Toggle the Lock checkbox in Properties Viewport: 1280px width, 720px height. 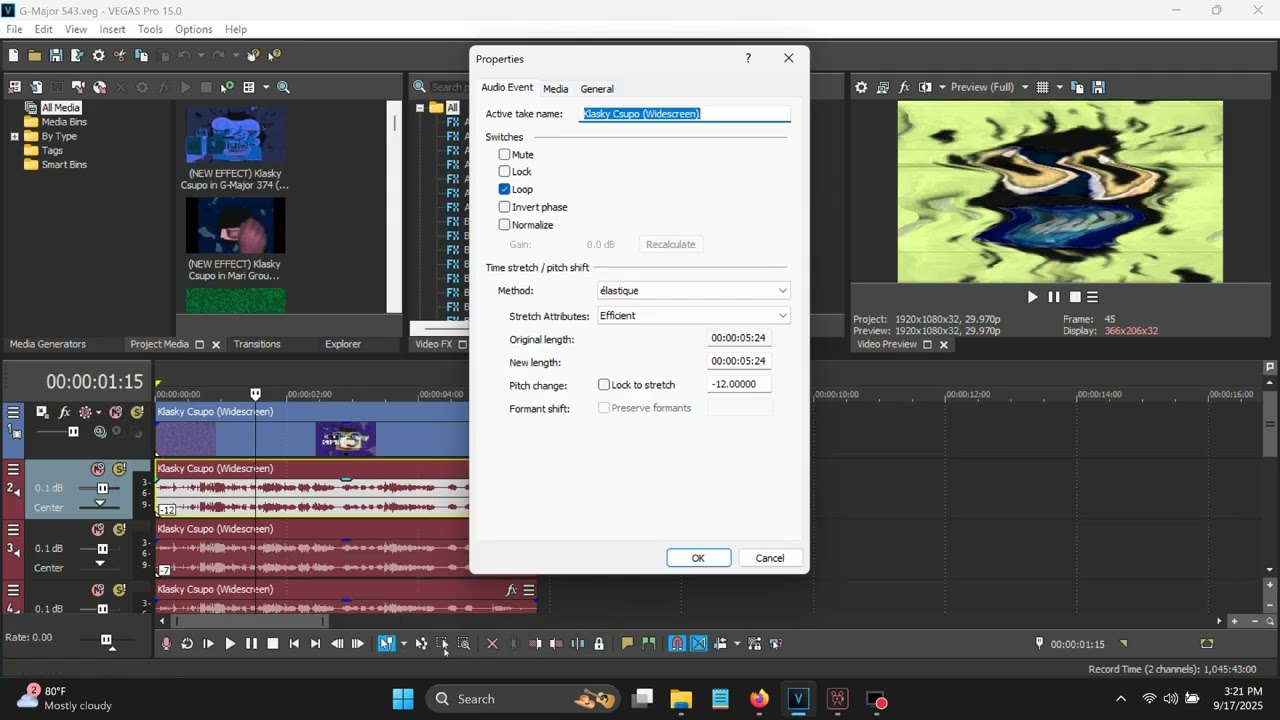504,172
